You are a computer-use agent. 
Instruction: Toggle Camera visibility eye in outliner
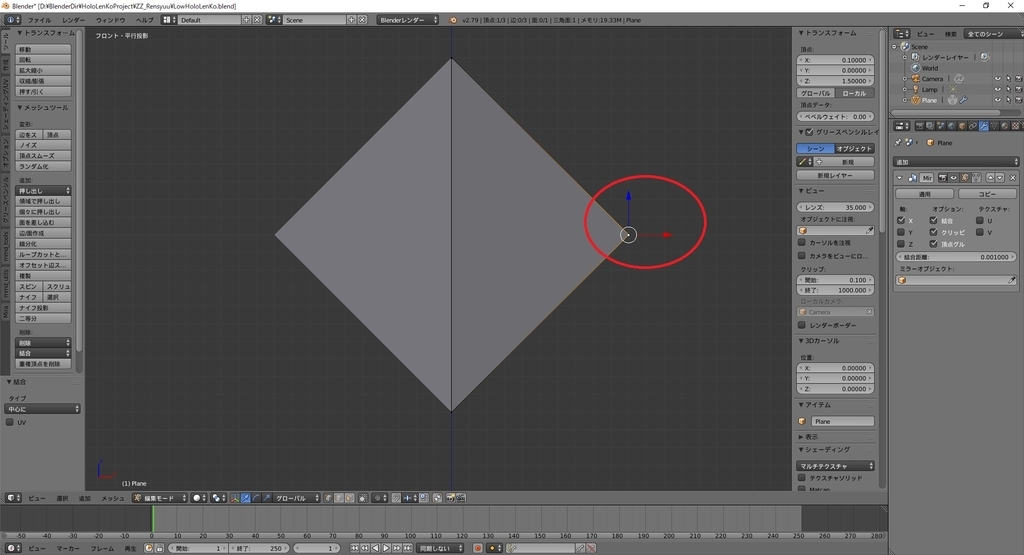tap(997, 79)
